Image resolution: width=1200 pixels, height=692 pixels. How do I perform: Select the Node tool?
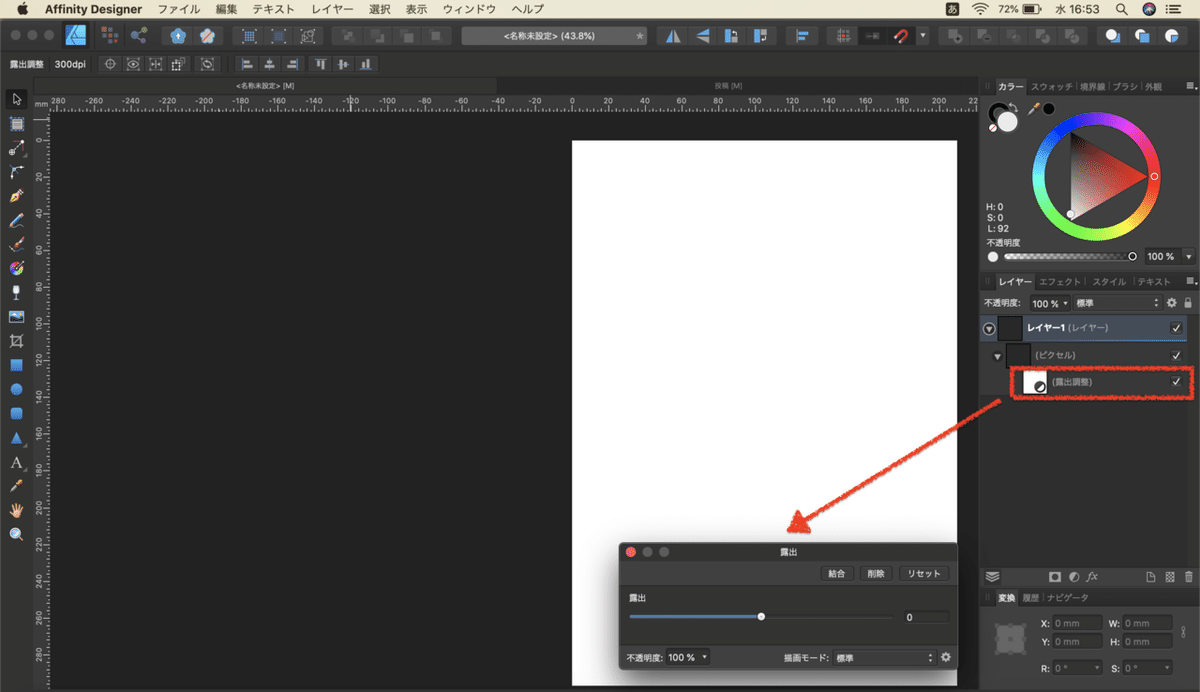(x=16, y=148)
